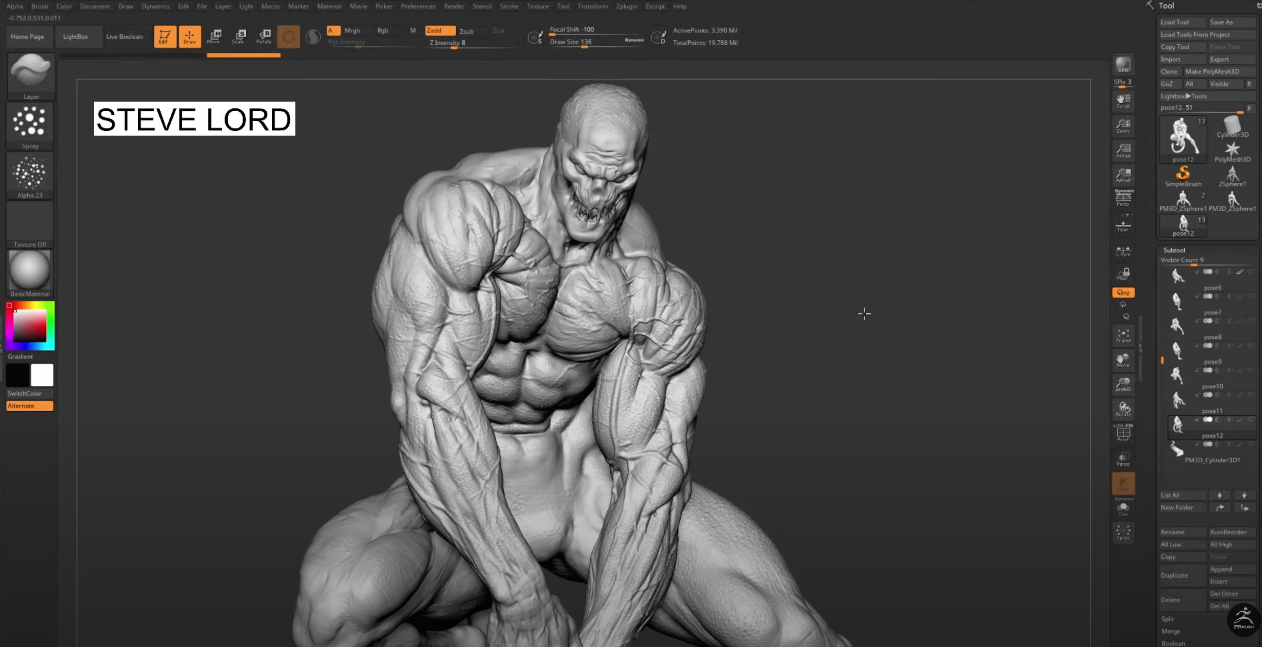The width and height of the screenshot is (1262, 647).
Task: Select the Zoom navigation icon
Action: click(1123, 124)
